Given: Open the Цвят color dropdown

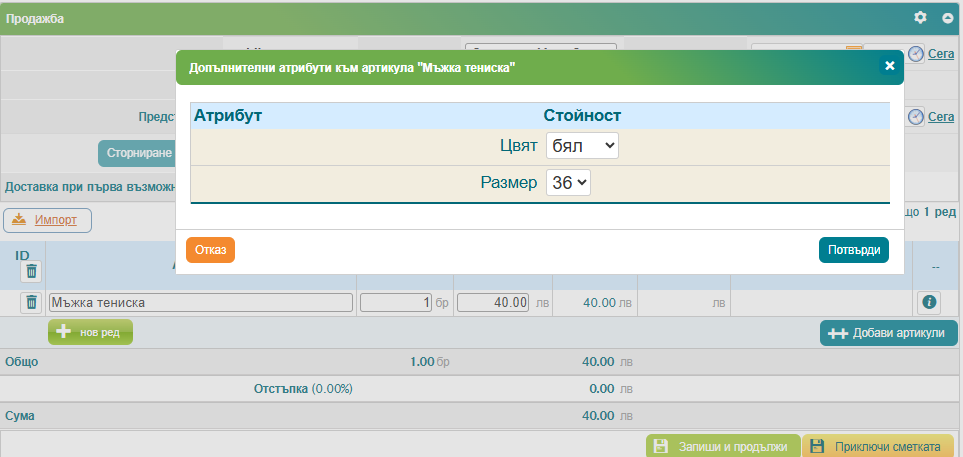Looking at the screenshot, I should pyautogui.click(x=582, y=146).
